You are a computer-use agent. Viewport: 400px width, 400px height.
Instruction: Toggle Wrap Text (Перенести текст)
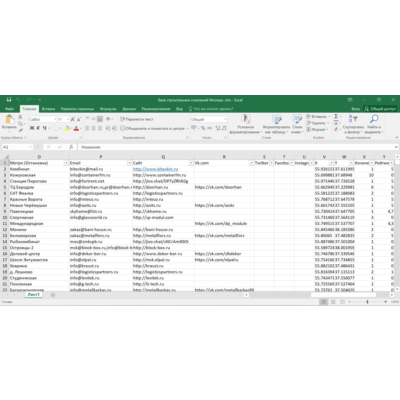click(x=137, y=119)
